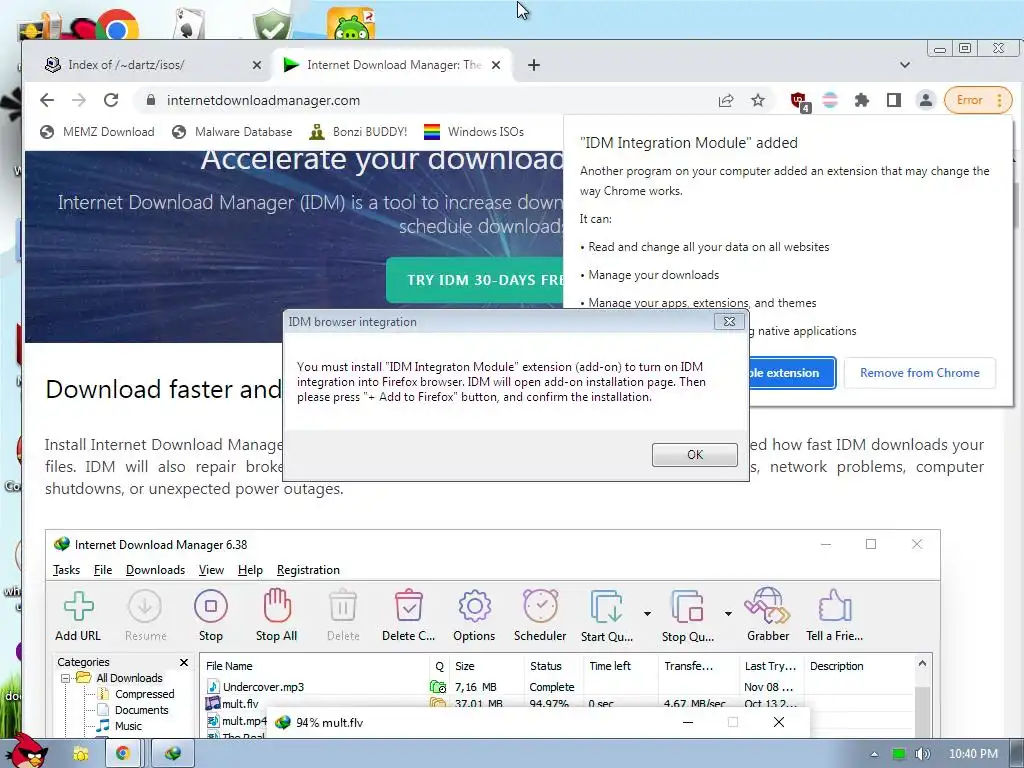Open the Registration menu in IDM

[308, 570]
